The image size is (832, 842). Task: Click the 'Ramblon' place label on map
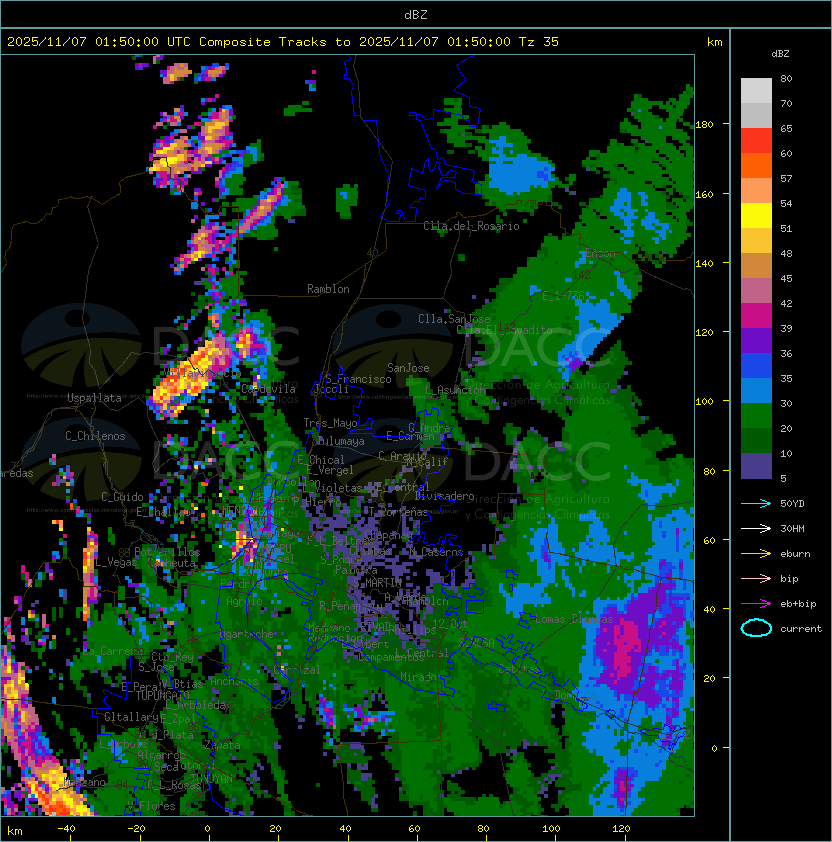point(328,289)
